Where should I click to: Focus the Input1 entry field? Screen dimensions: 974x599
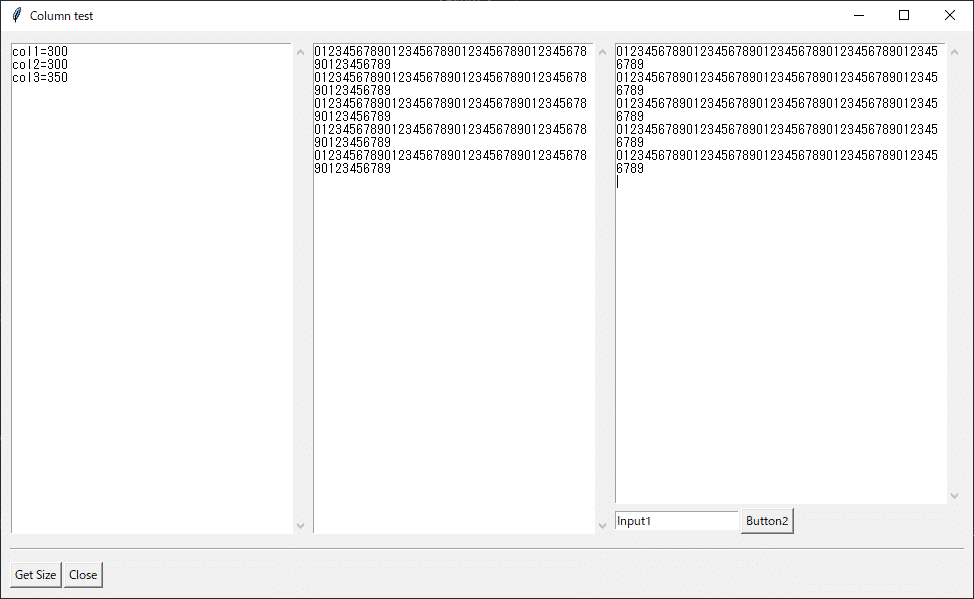point(676,521)
